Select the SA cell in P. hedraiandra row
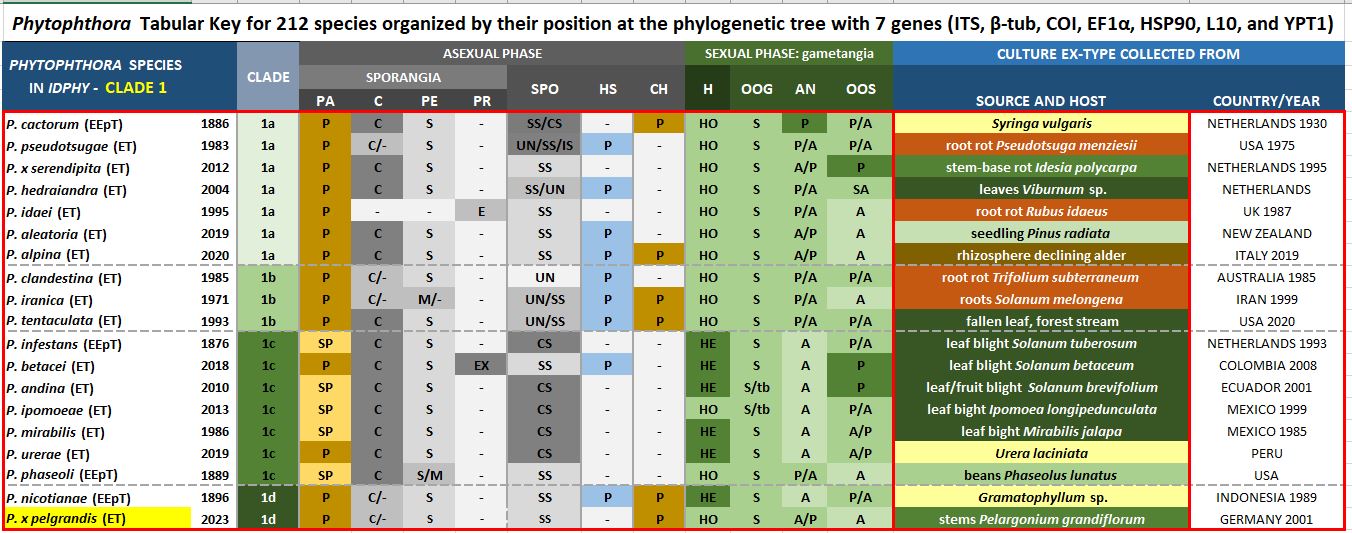The image size is (1352, 533). coord(860,190)
